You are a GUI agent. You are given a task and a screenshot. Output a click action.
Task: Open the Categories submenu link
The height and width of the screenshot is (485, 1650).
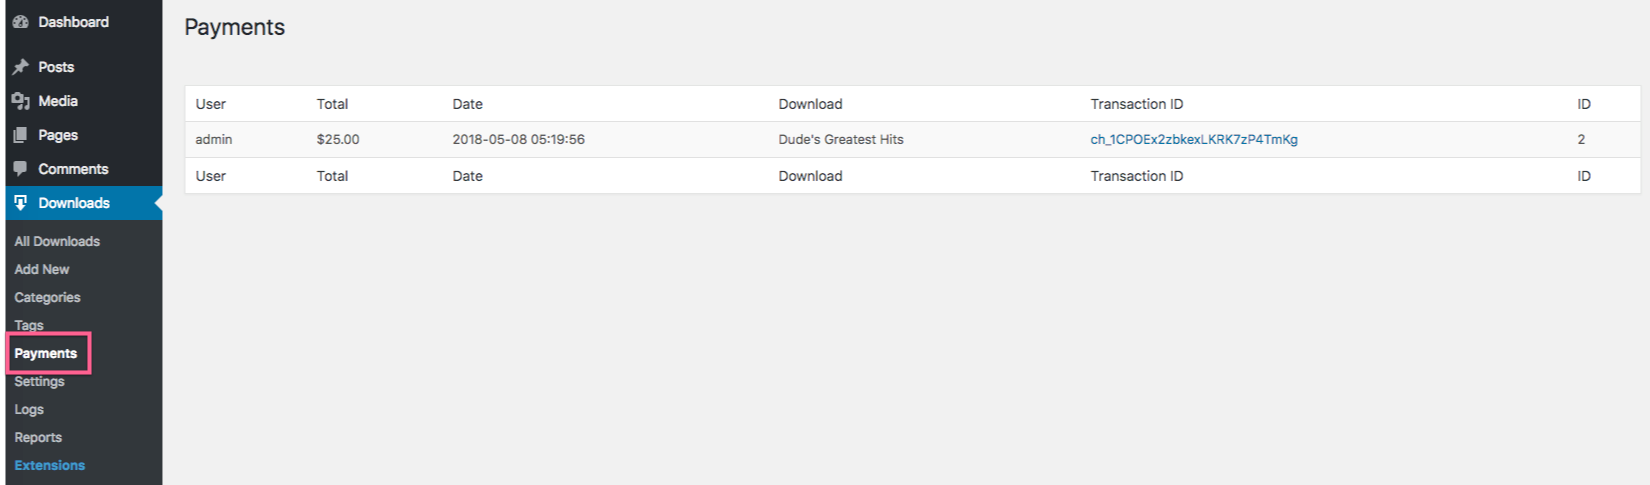[x=47, y=297]
